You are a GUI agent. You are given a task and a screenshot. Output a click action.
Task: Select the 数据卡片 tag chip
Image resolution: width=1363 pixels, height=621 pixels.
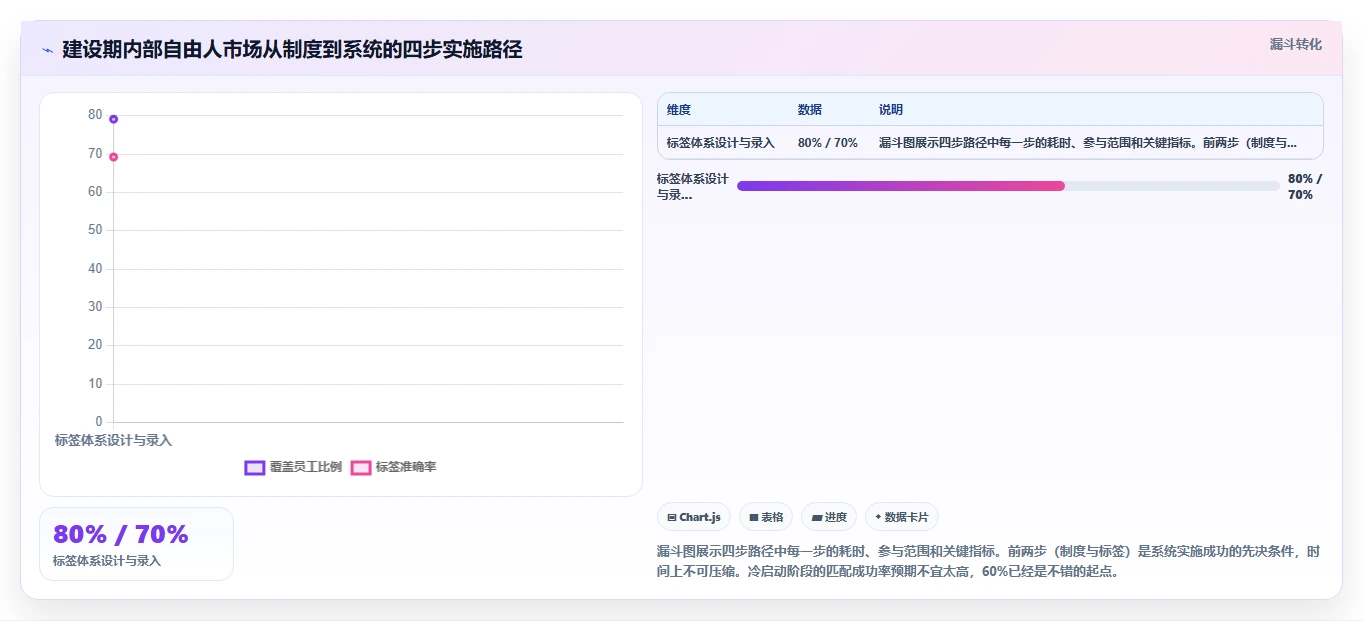click(902, 517)
